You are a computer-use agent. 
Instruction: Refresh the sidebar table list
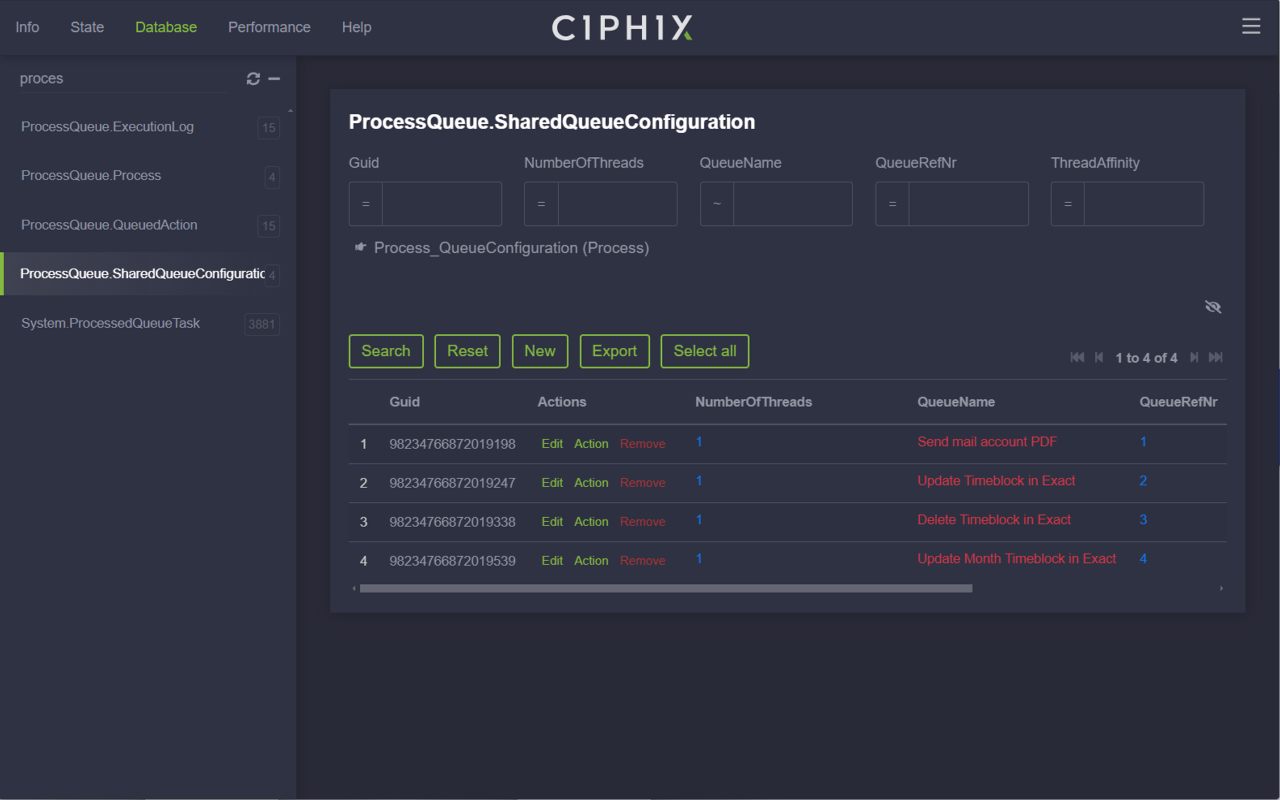252,78
